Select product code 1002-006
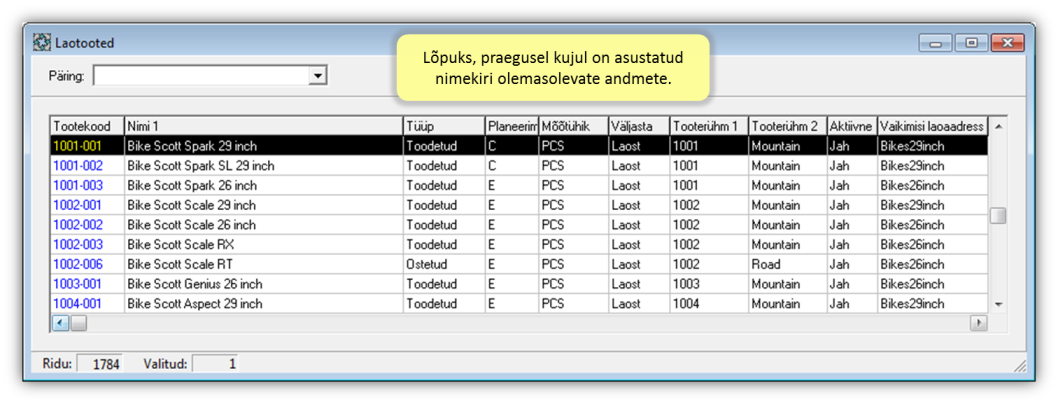 pos(78,264)
